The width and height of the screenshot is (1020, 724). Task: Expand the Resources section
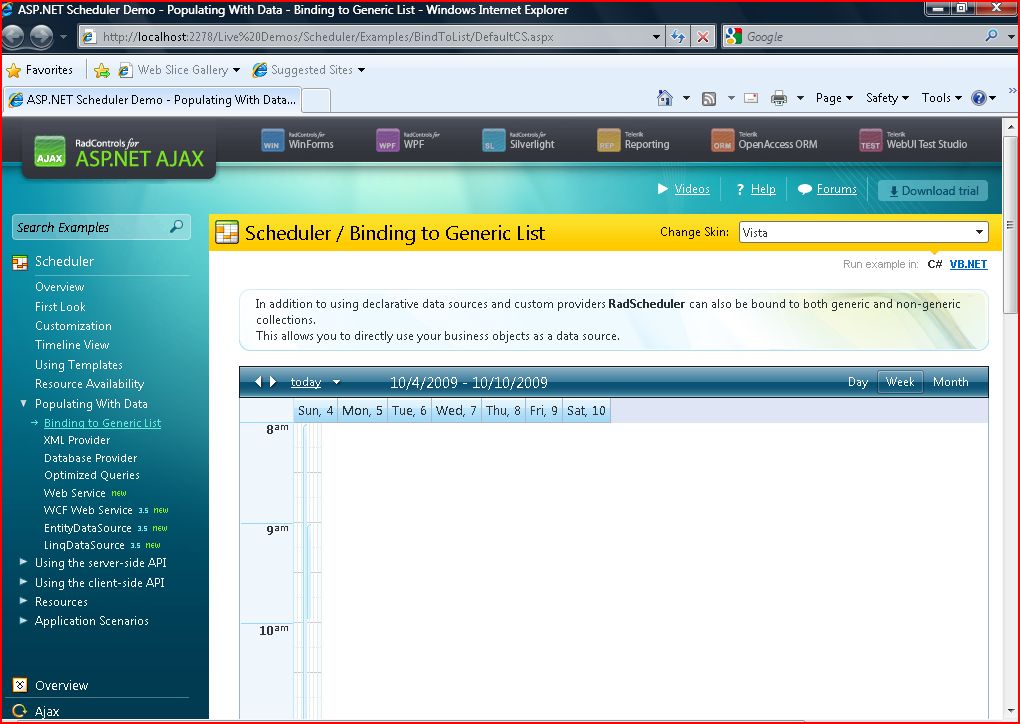pos(23,601)
